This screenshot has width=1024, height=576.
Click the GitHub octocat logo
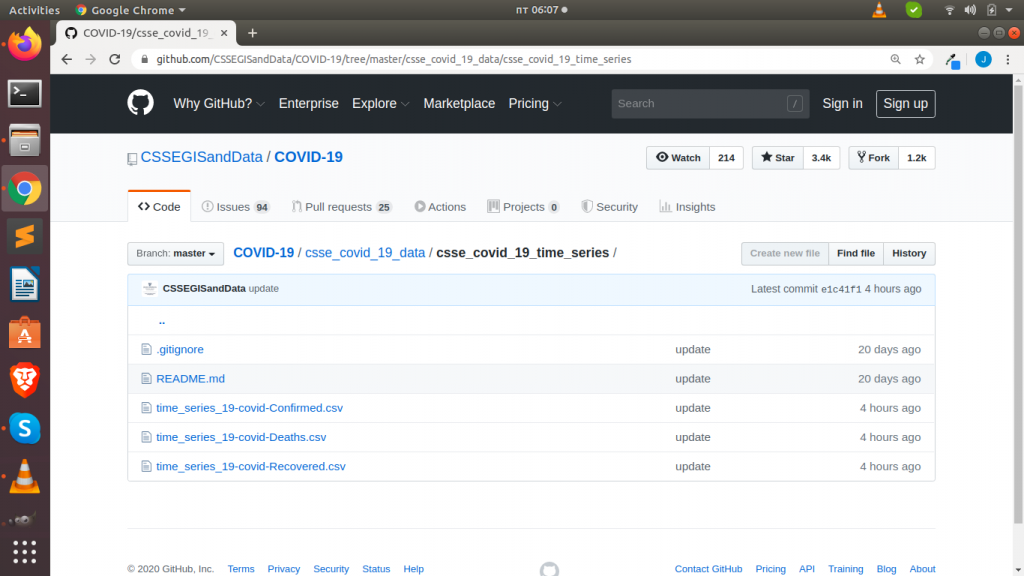pyautogui.click(x=140, y=102)
